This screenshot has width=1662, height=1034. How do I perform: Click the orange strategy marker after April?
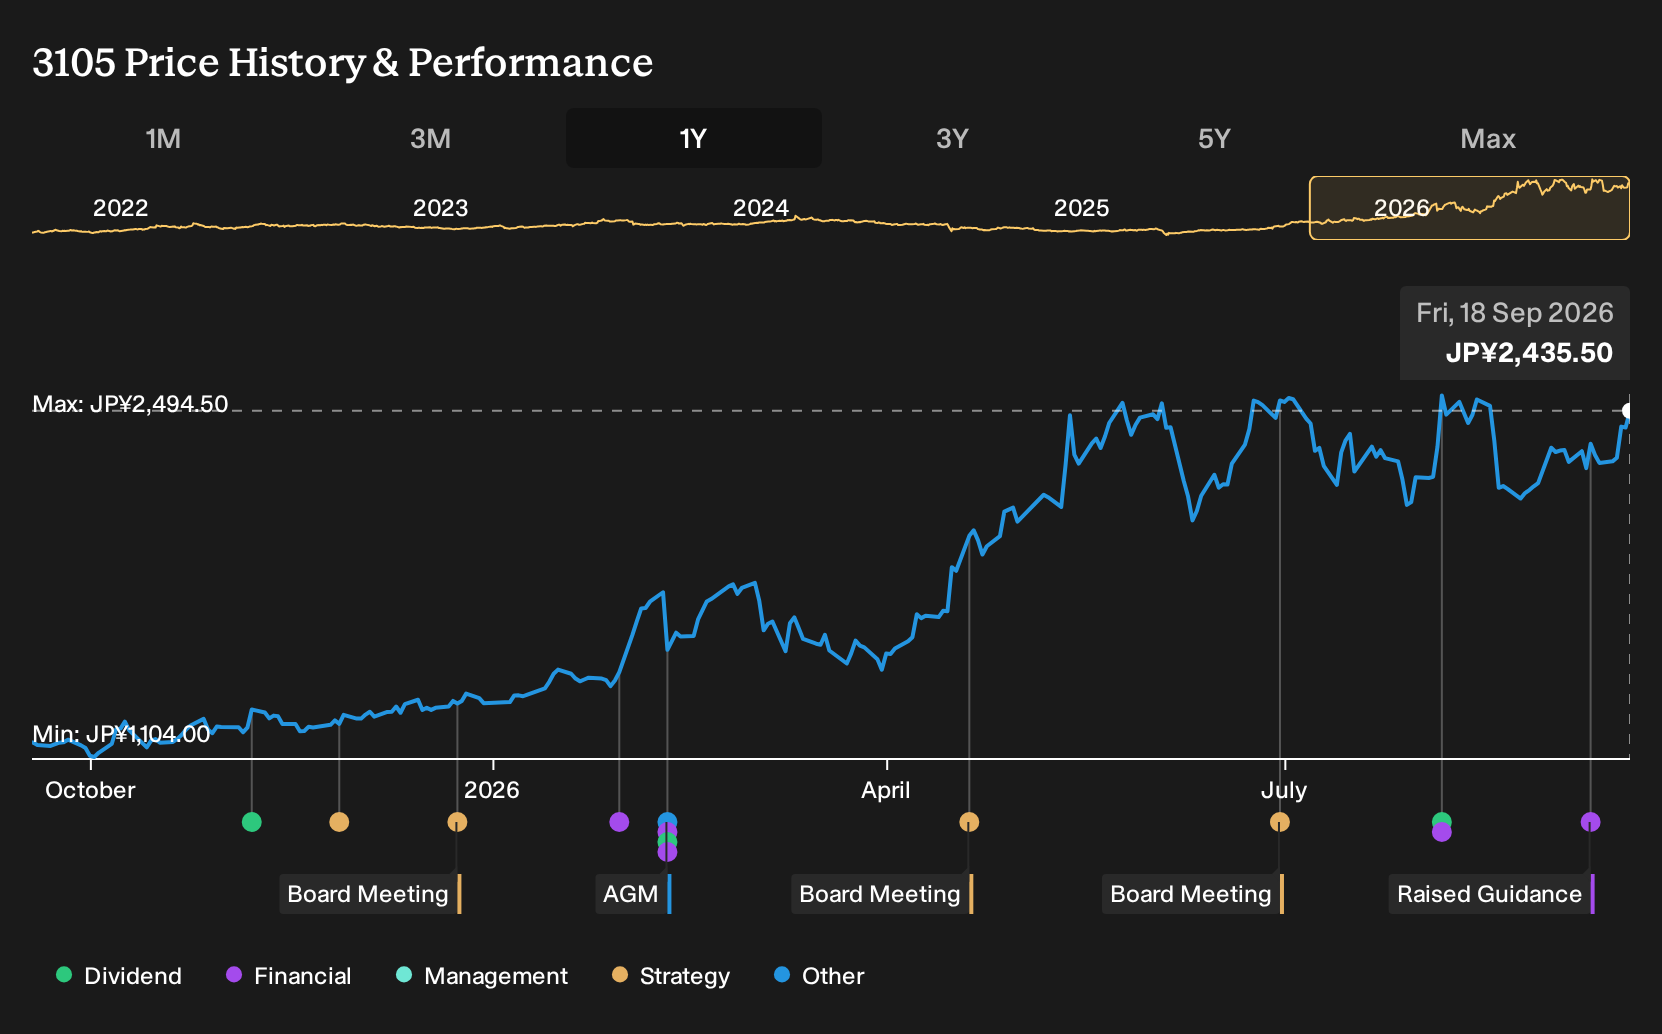969,822
